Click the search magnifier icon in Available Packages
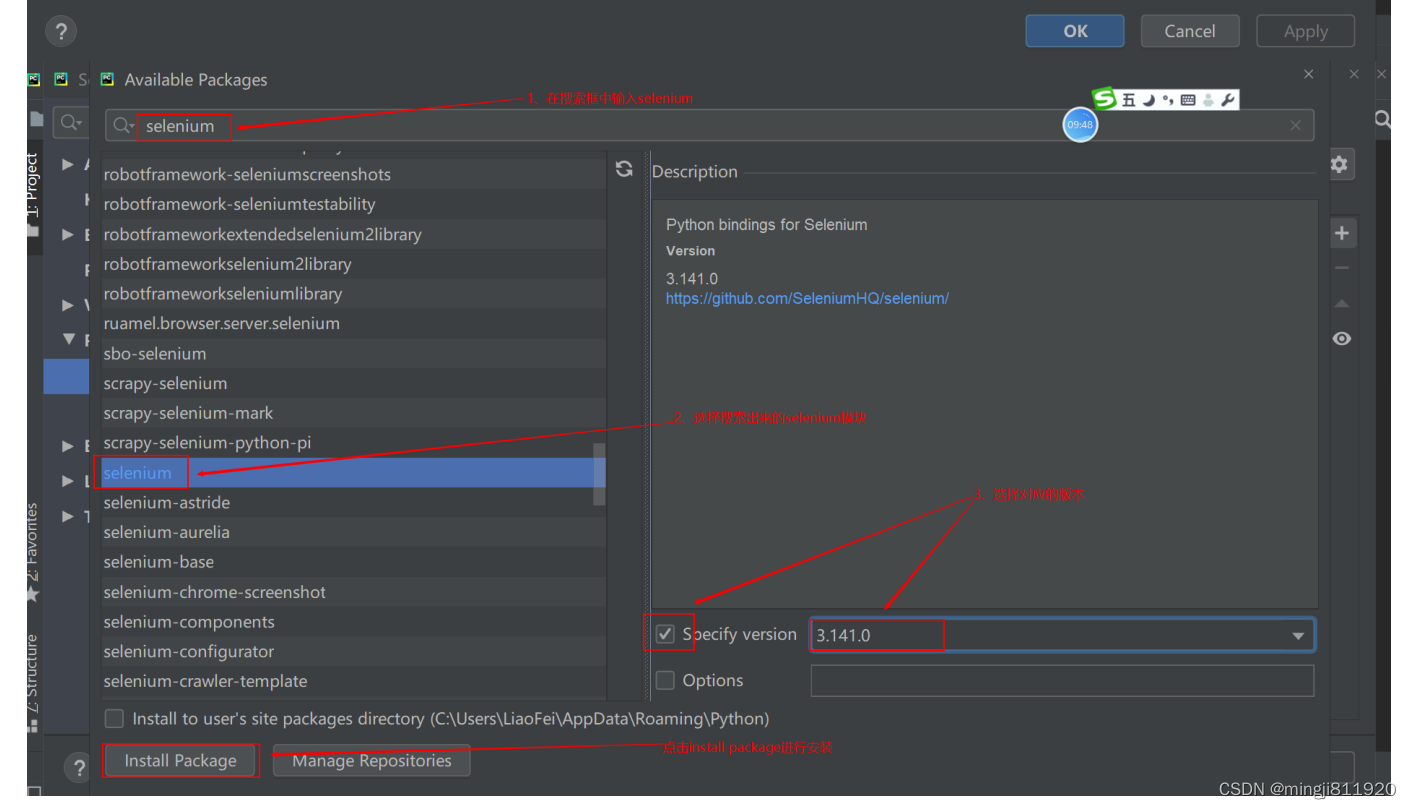1412x809 pixels. coord(122,125)
